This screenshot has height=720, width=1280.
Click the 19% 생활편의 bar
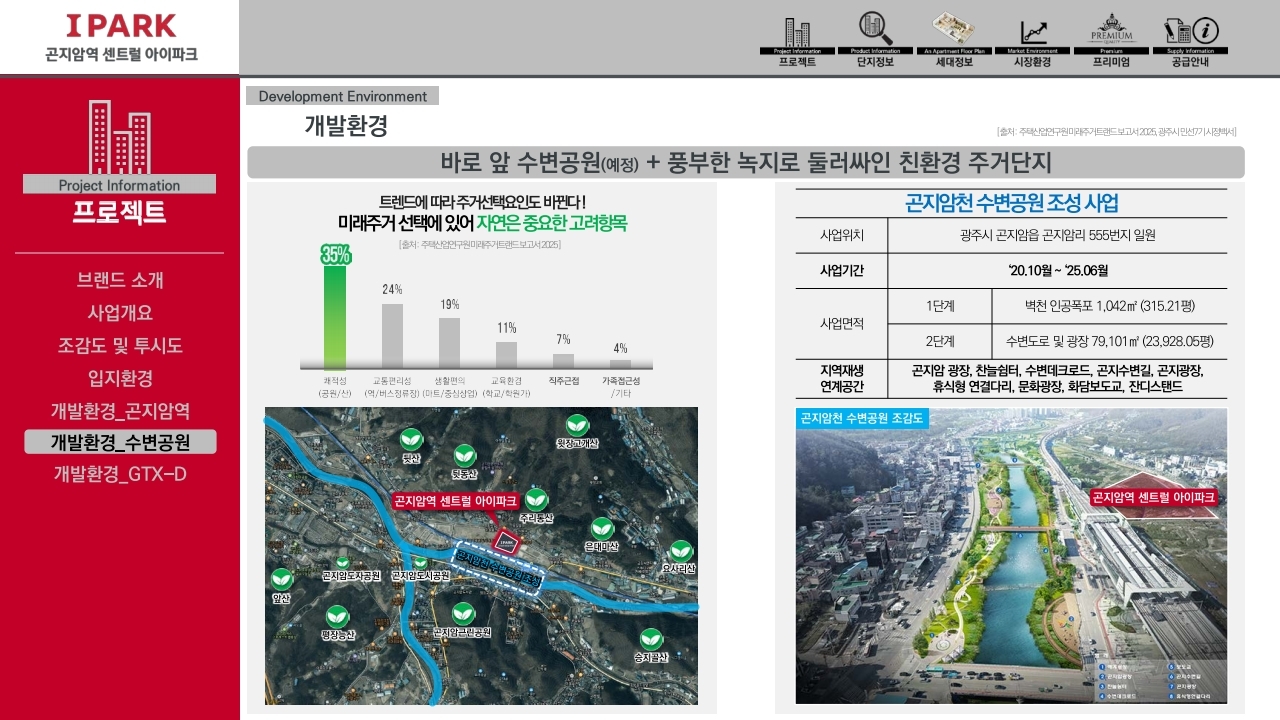click(449, 343)
